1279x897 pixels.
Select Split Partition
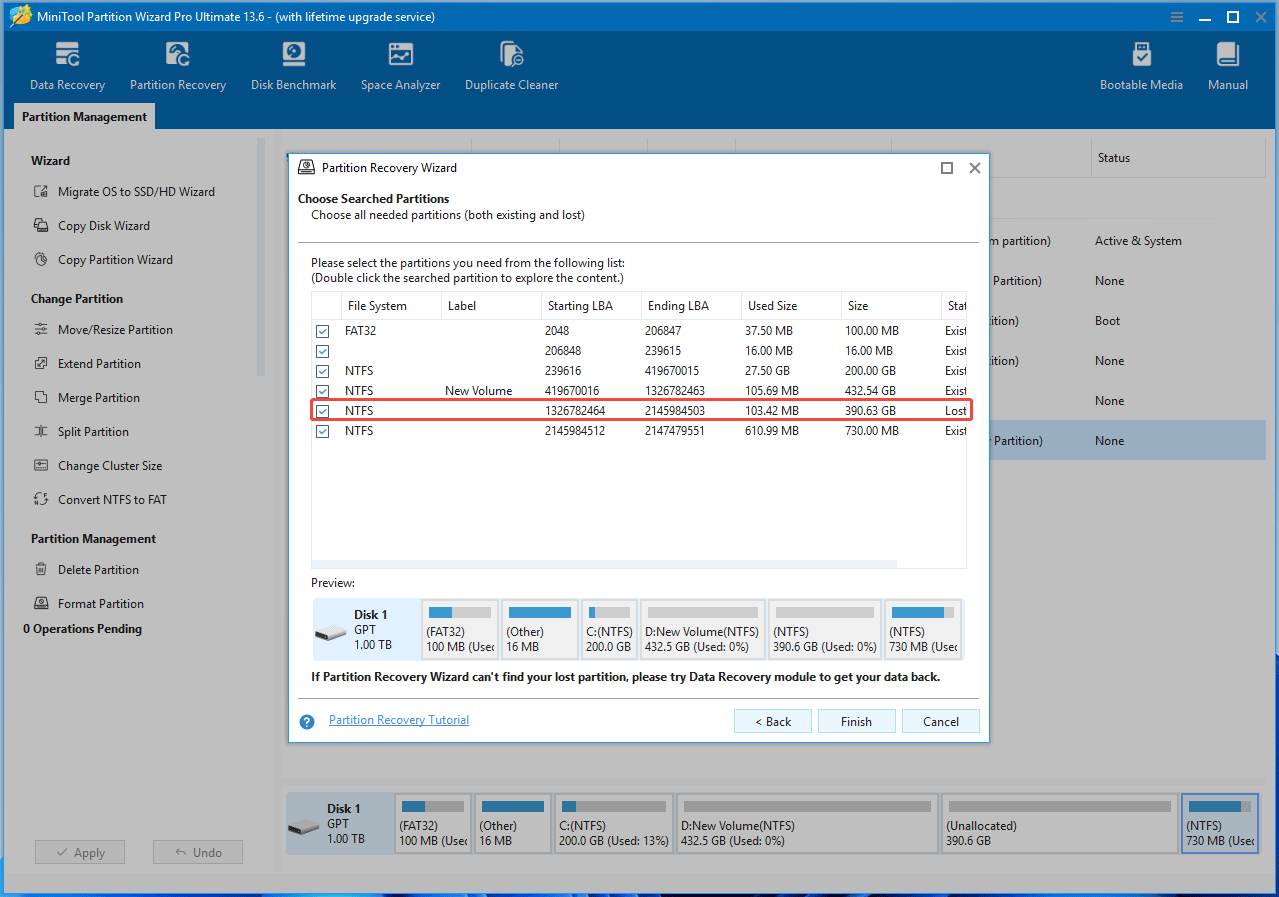[x=81, y=432]
